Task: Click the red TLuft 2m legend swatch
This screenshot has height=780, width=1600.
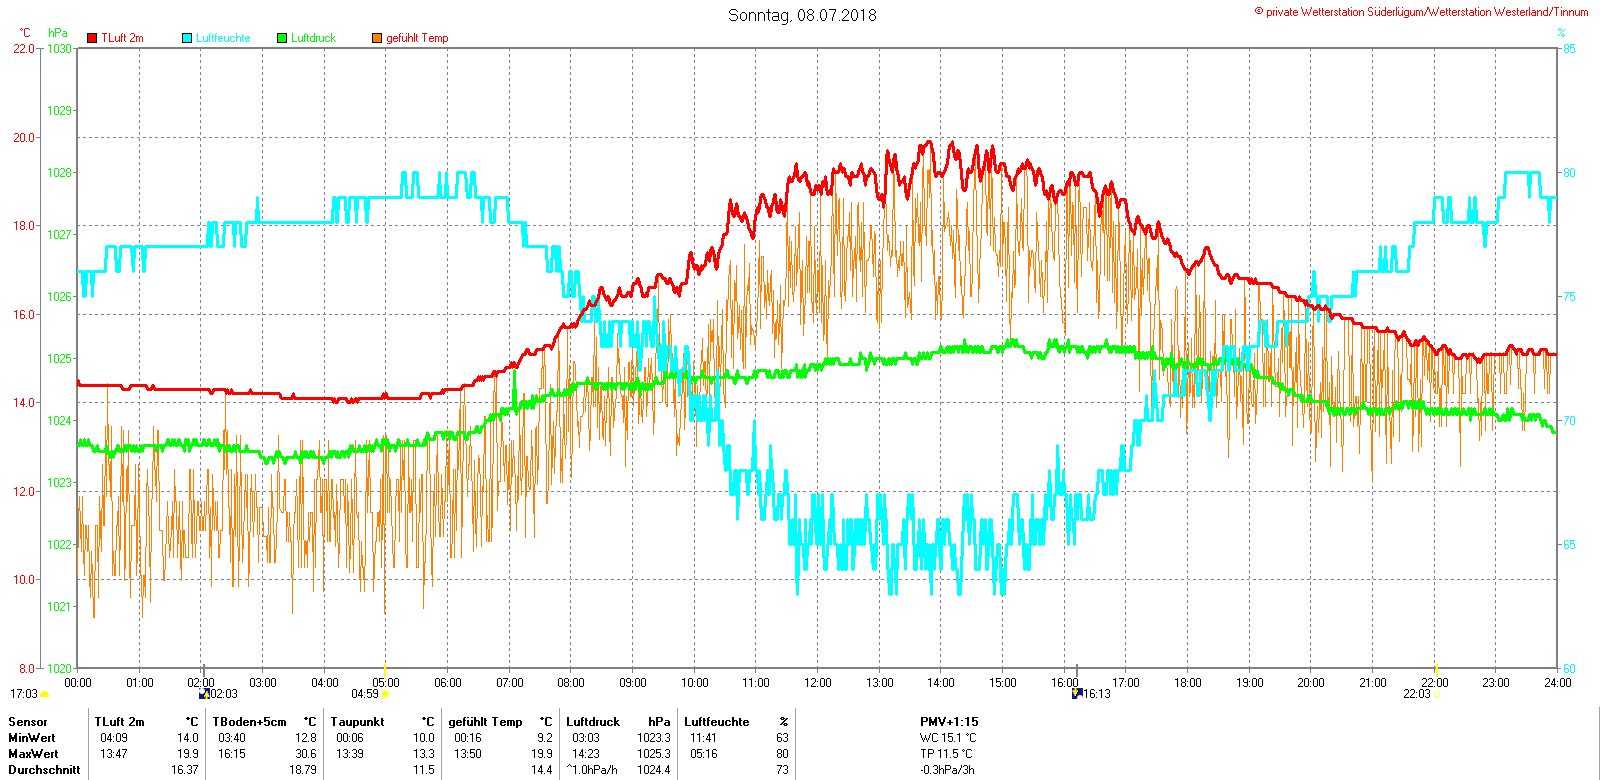Action: coord(92,38)
